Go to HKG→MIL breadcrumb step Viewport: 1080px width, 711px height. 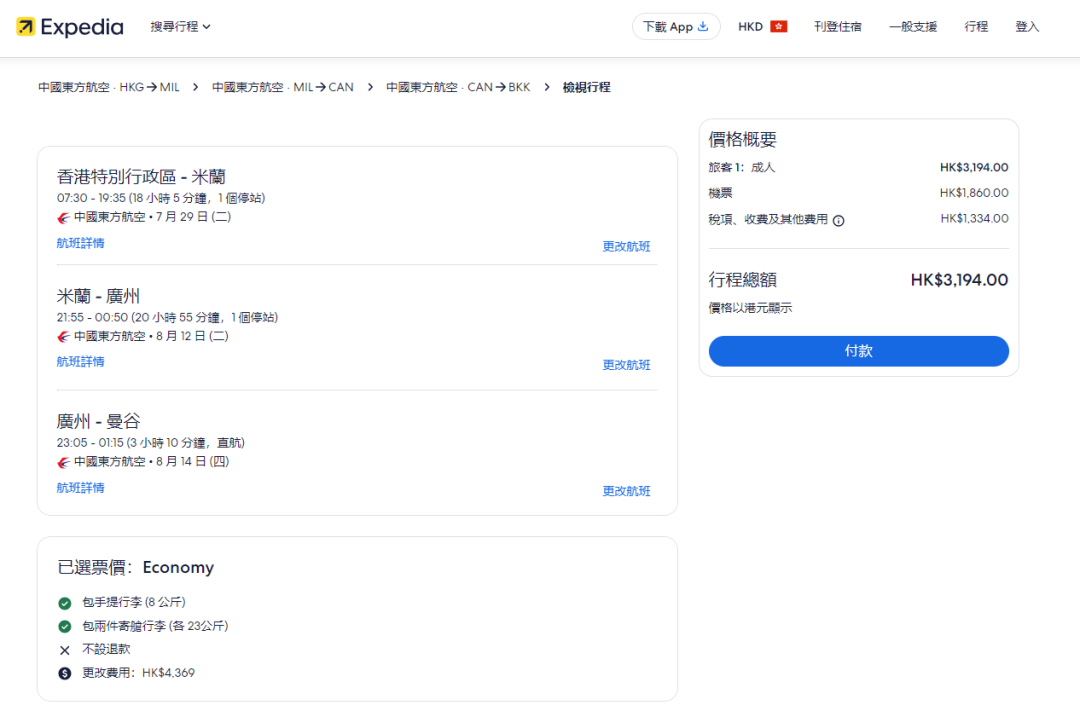pos(109,87)
